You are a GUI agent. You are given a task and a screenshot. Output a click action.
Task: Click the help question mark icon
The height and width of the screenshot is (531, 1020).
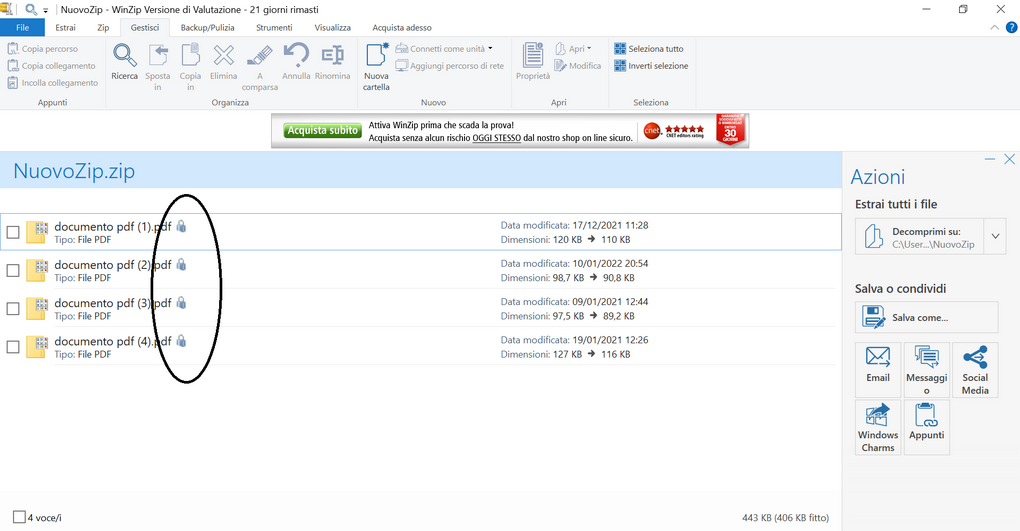click(x=1012, y=27)
